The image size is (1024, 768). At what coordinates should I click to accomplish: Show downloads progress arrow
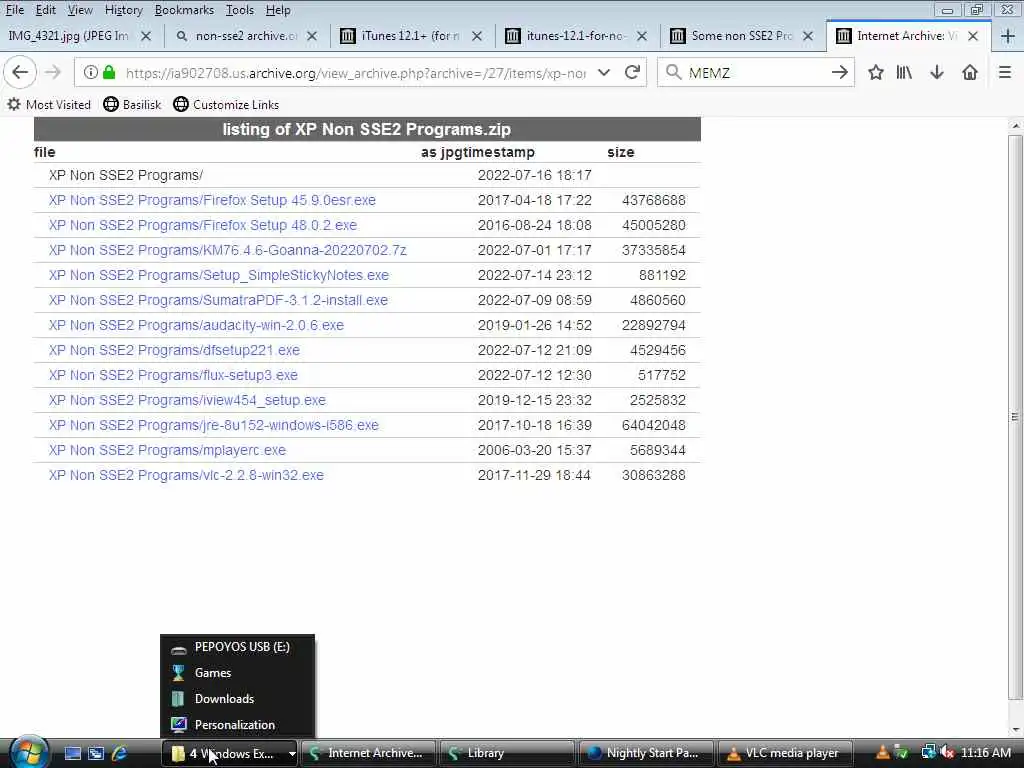point(936,72)
